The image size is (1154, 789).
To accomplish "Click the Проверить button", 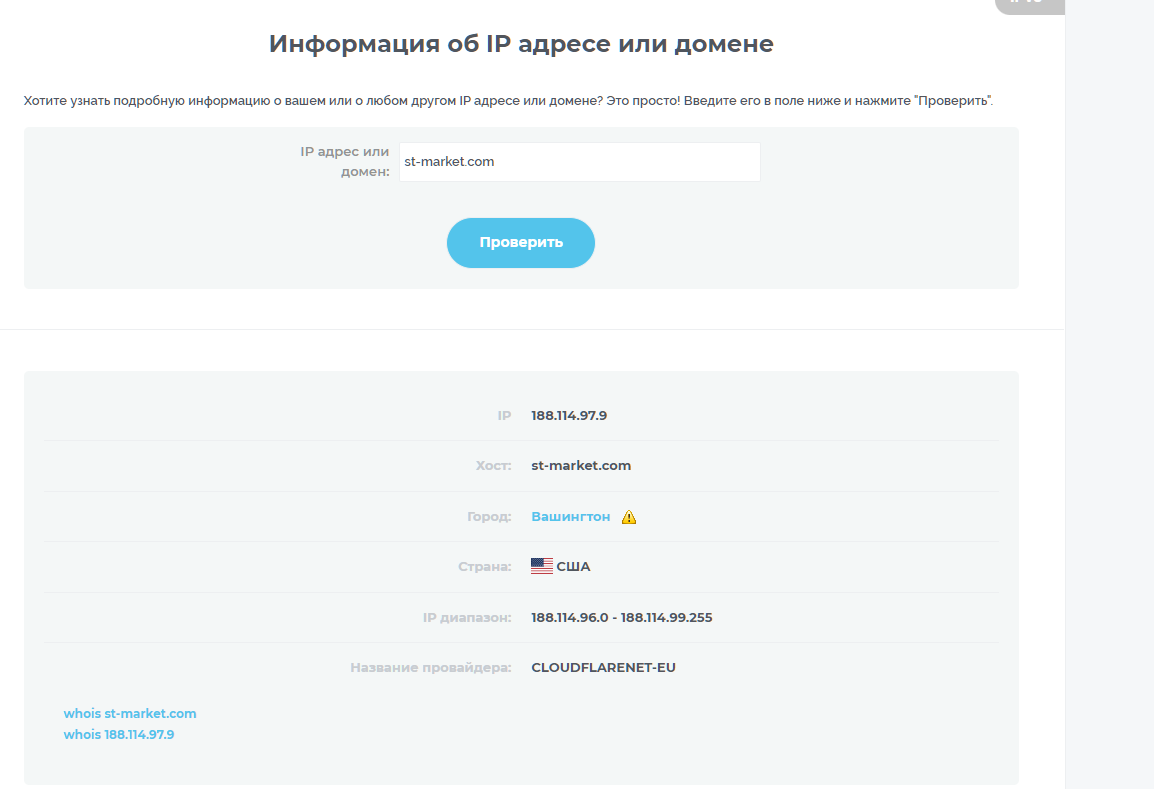I will [x=520, y=243].
